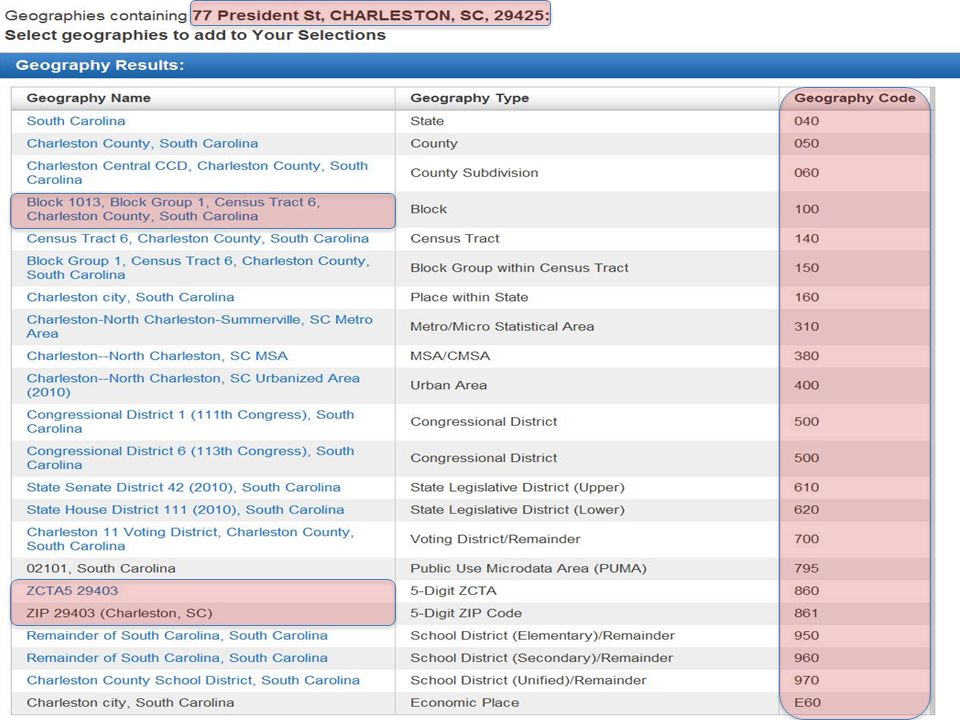Viewport: 960px width, 720px height.
Task: Click the 02101, South Carolina PUMA name
Action: click(101, 569)
